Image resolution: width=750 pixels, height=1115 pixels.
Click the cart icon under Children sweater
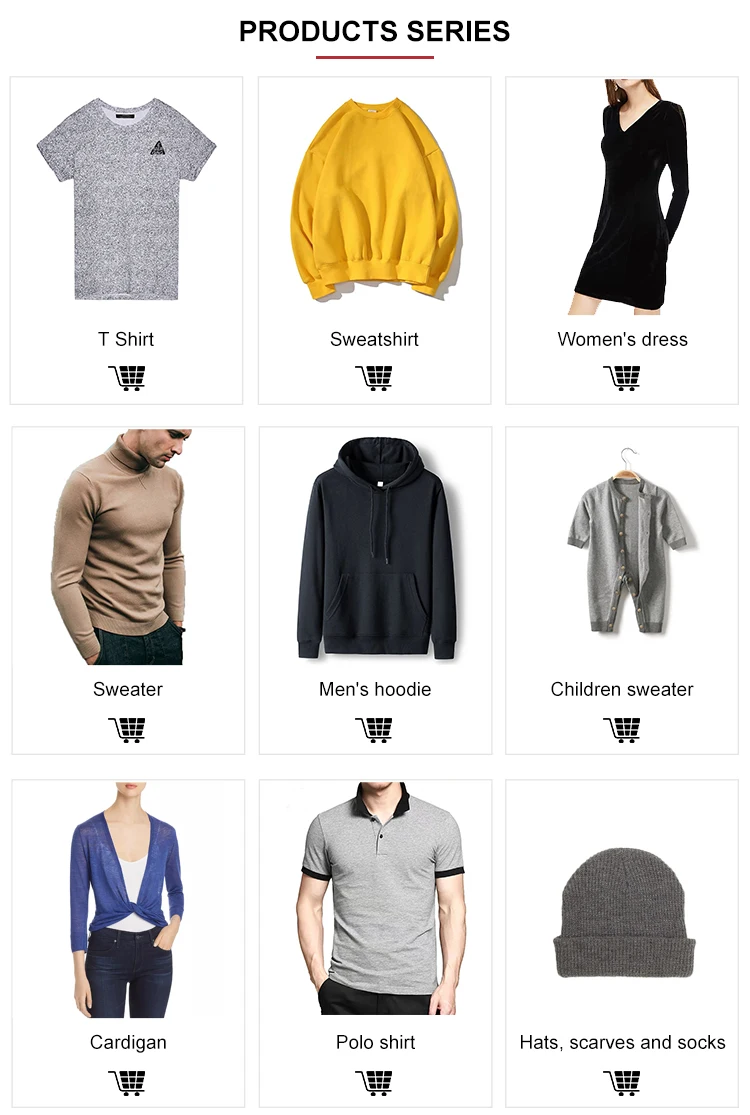click(622, 730)
